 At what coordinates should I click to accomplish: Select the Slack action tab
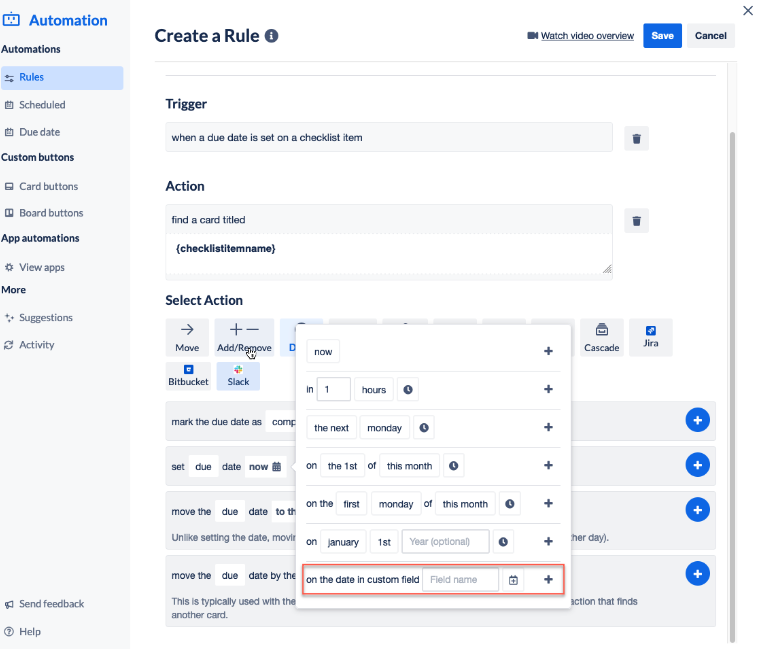tap(238, 376)
